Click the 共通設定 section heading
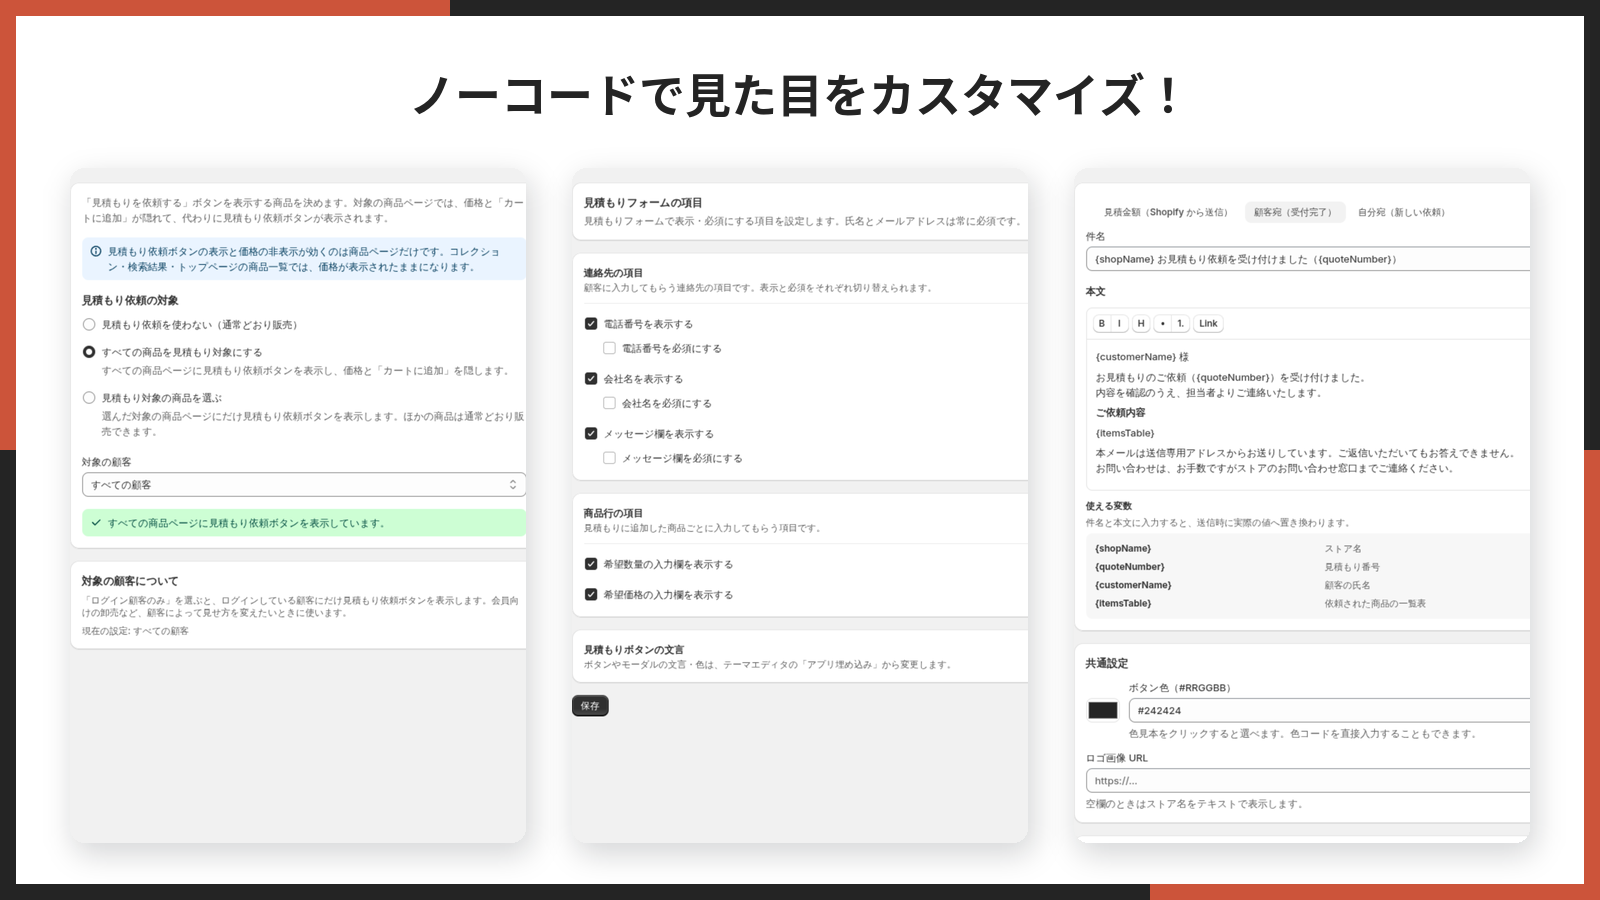This screenshot has width=1600, height=900. pyautogui.click(x=1107, y=663)
